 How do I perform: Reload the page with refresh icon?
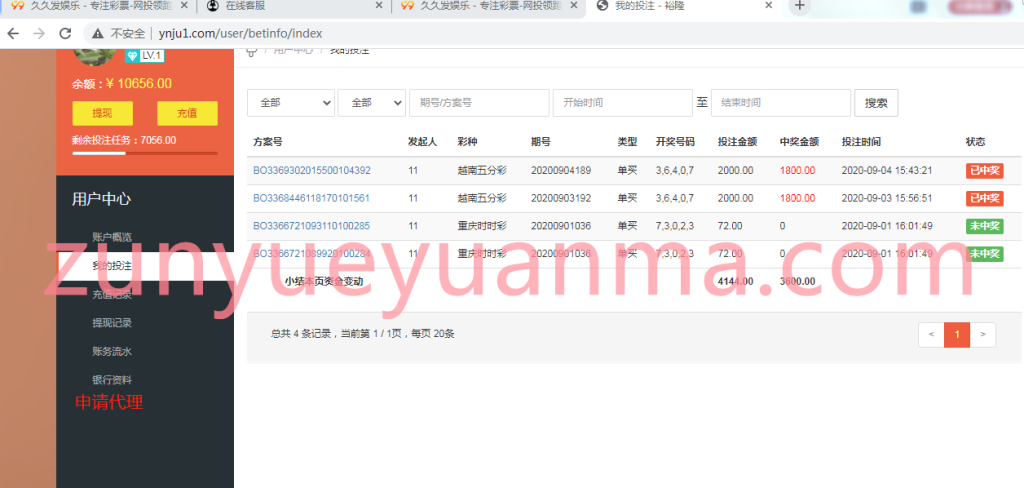pyautogui.click(x=65, y=33)
